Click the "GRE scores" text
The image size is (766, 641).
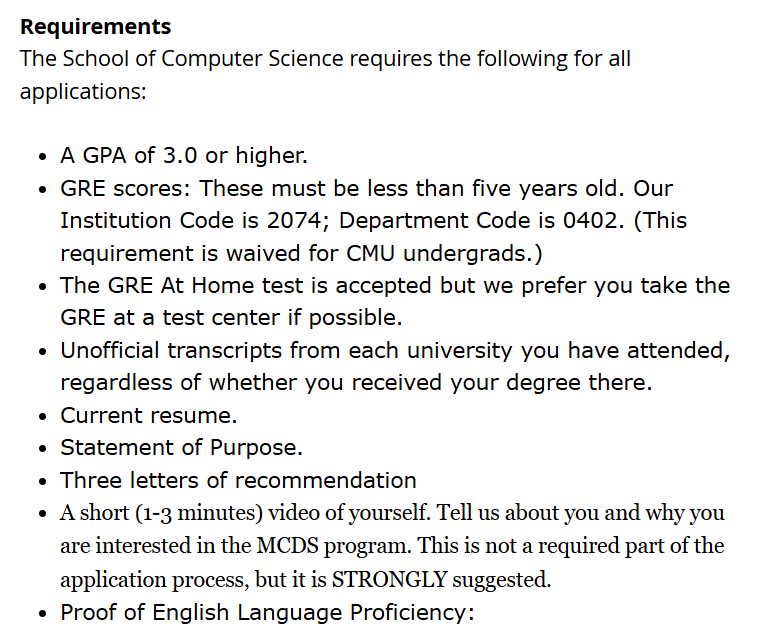(x=125, y=189)
